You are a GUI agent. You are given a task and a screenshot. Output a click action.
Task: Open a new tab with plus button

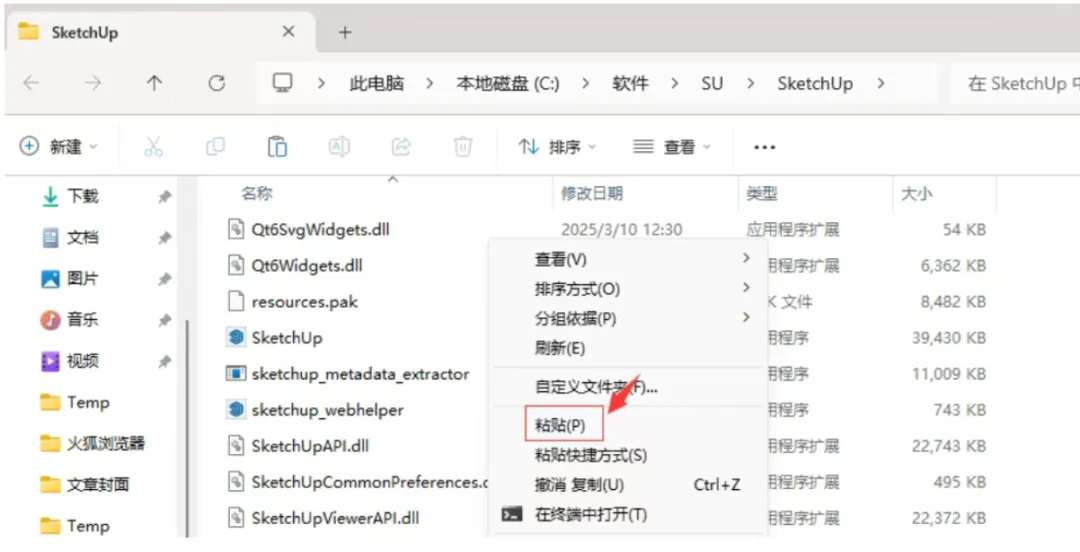point(345,32)
